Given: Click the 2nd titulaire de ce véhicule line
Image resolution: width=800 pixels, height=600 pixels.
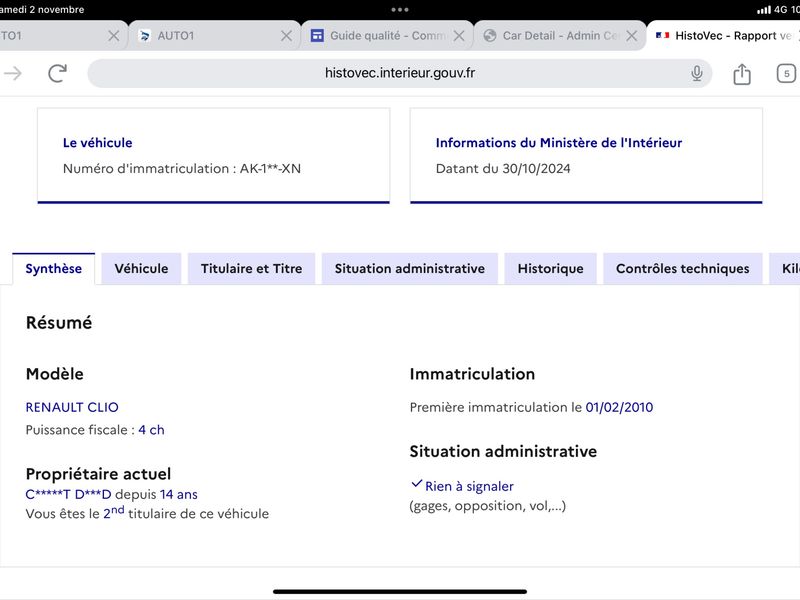Looking at the screenshot, I should click(147, 513).
